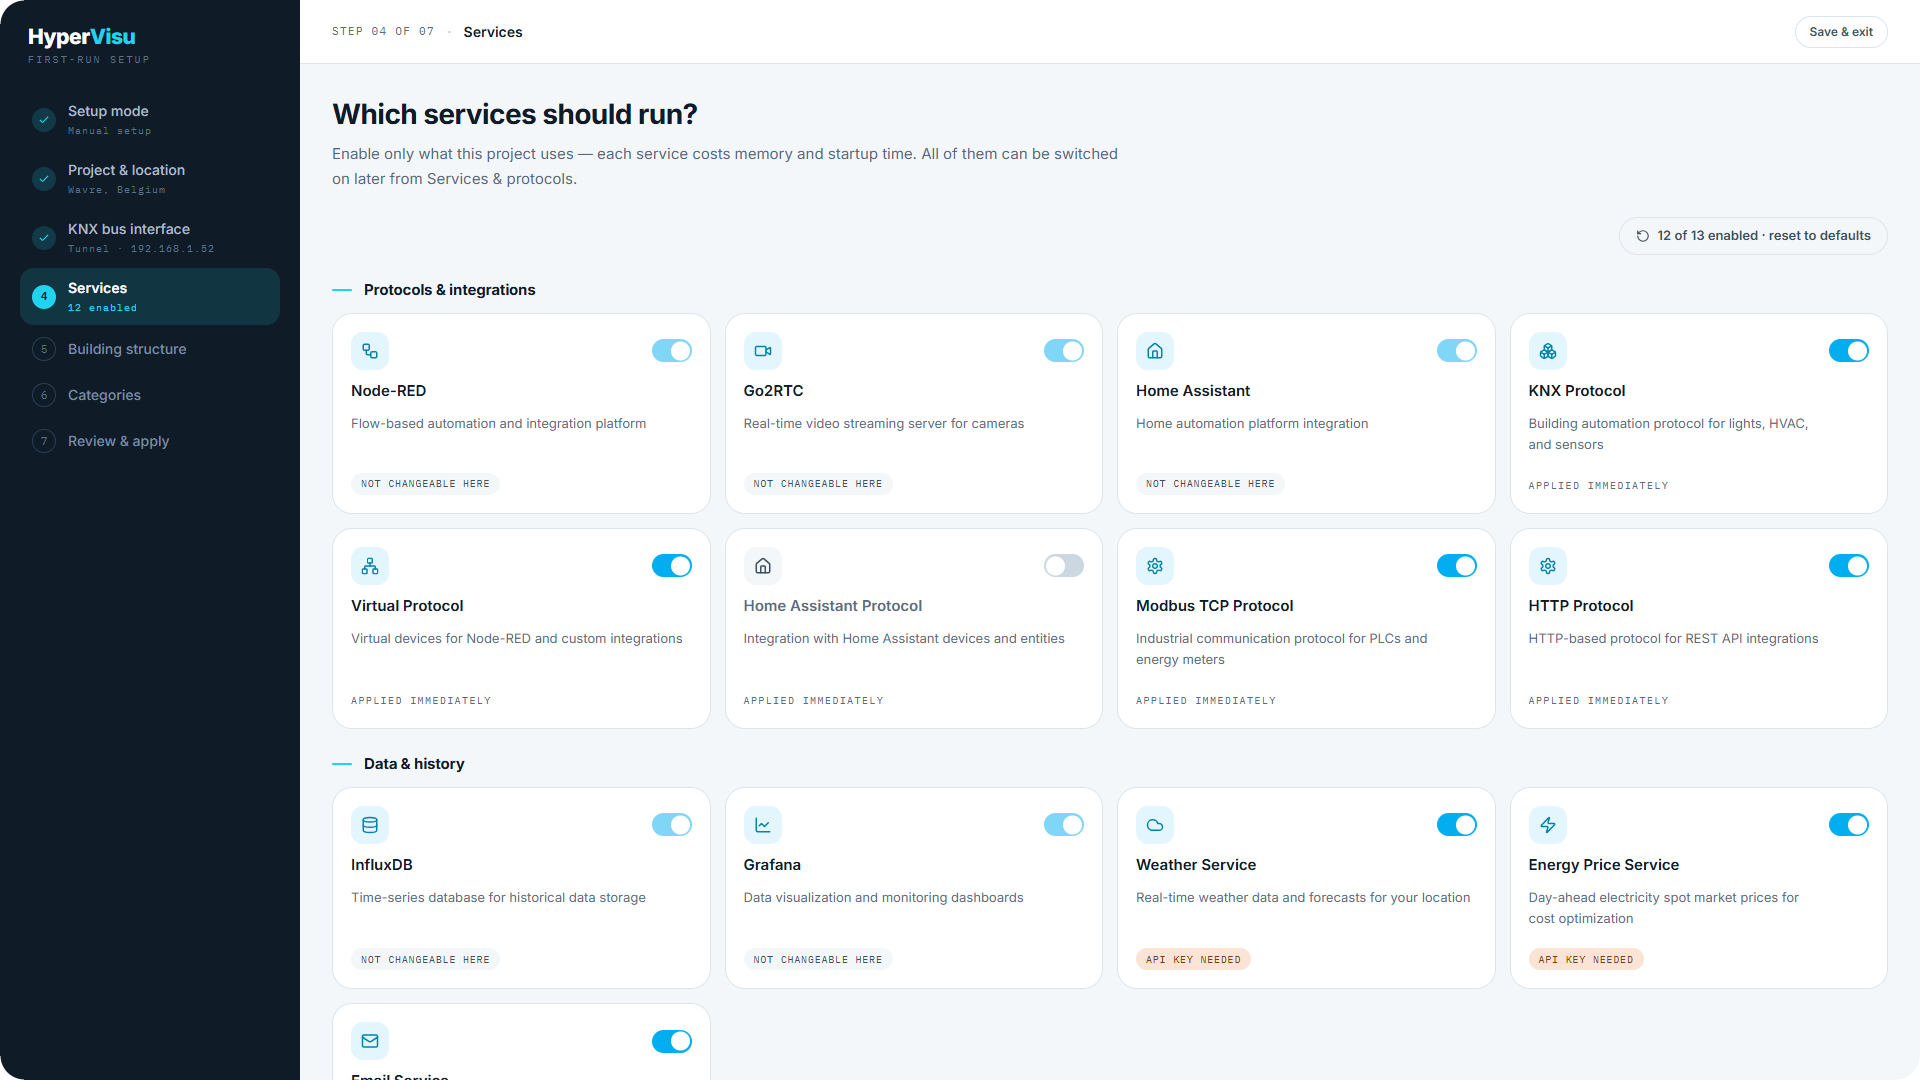Click the Home Assistant Protocol house icon
Viewport: 1920px width, 1080px height.
pyautogui.click(x=763, y=566)
